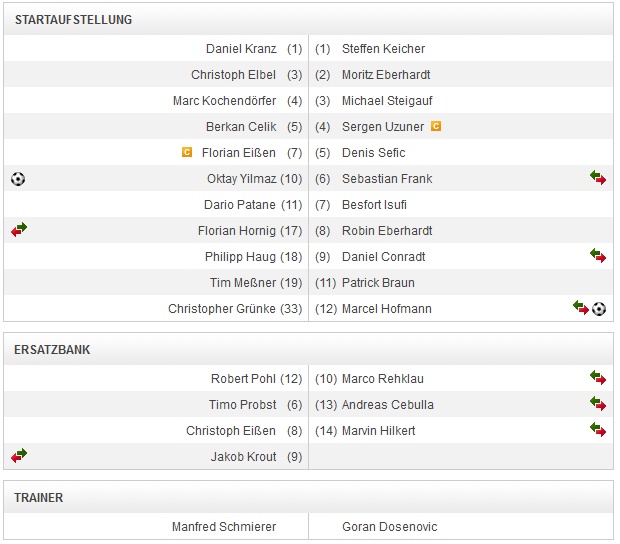Click the substitution arrows beside Marvin Hilkert
Image resolution: width=620 pixels, height=544 pixels.
598,431
